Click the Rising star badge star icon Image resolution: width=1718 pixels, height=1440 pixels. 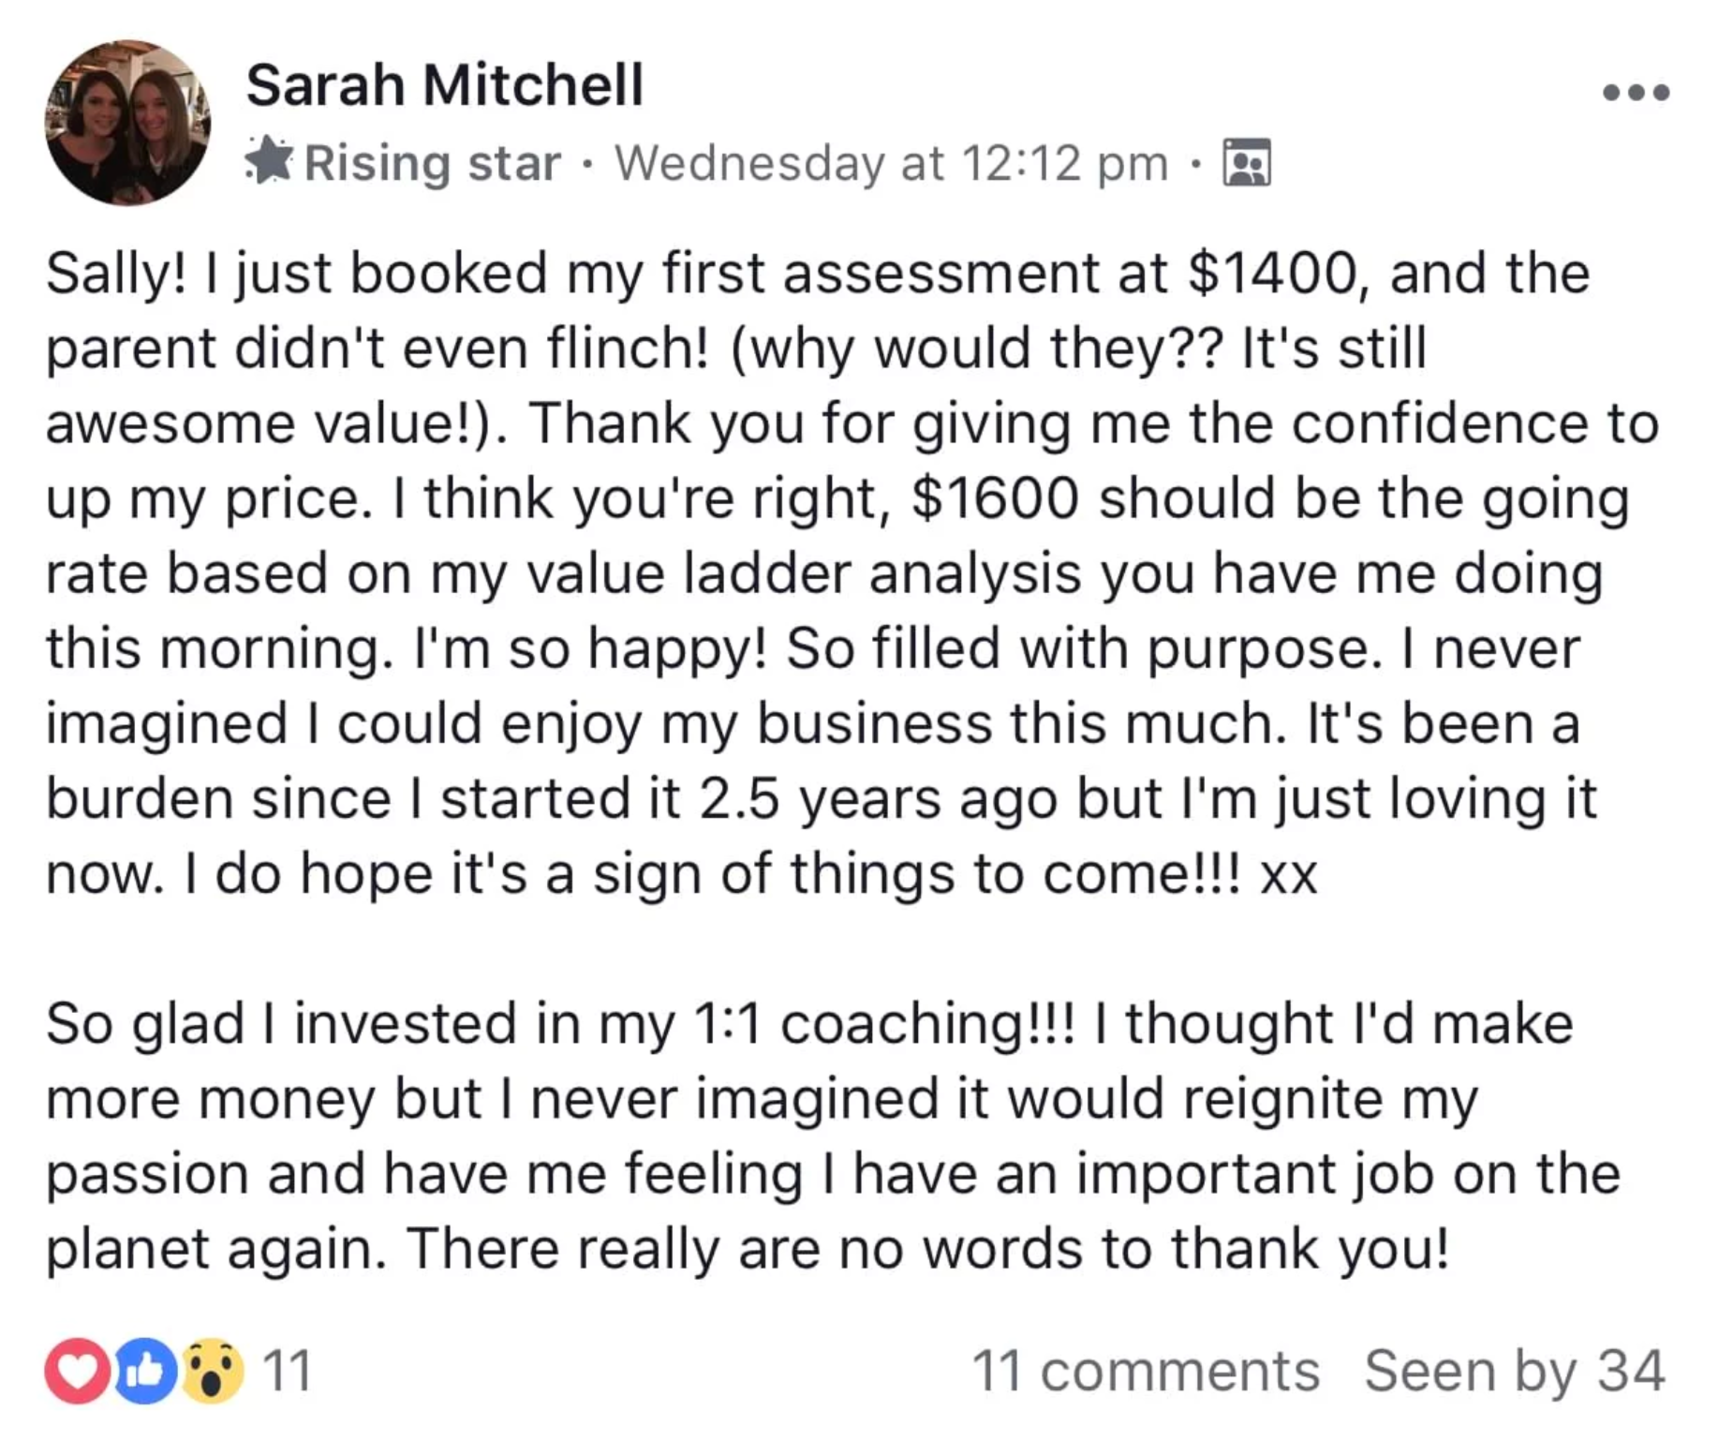268,162
